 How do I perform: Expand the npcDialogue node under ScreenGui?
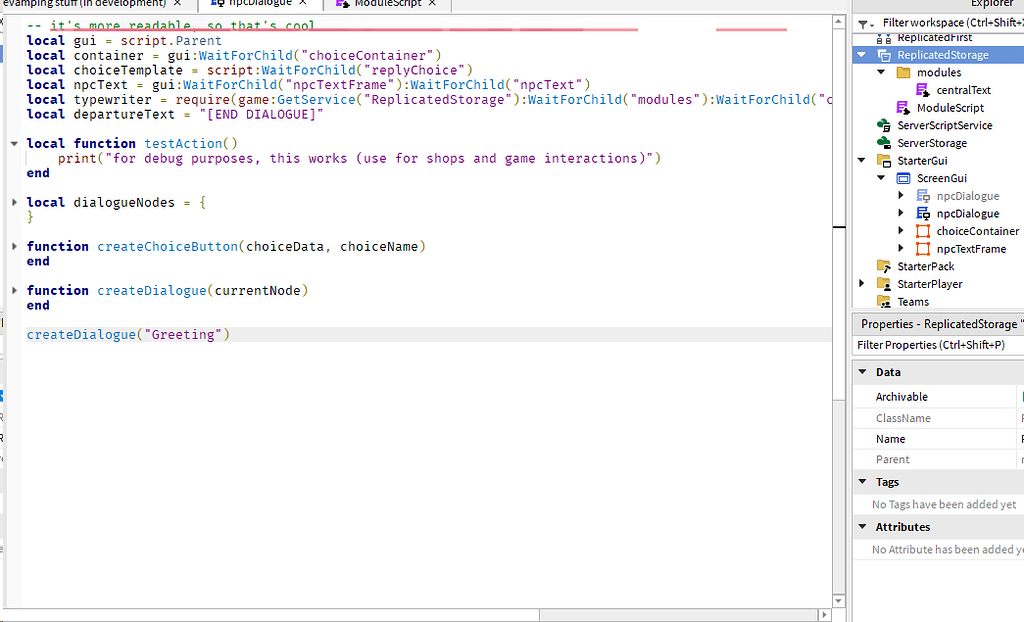tap(900, 196)
